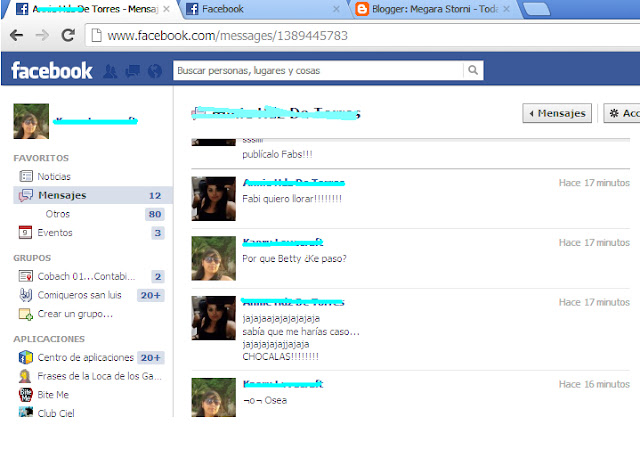This screenshot has width=640, height=450.
Task: Click the Comiqueros 20+ badge
Action: pyautogui.click(x=151, y=295)
